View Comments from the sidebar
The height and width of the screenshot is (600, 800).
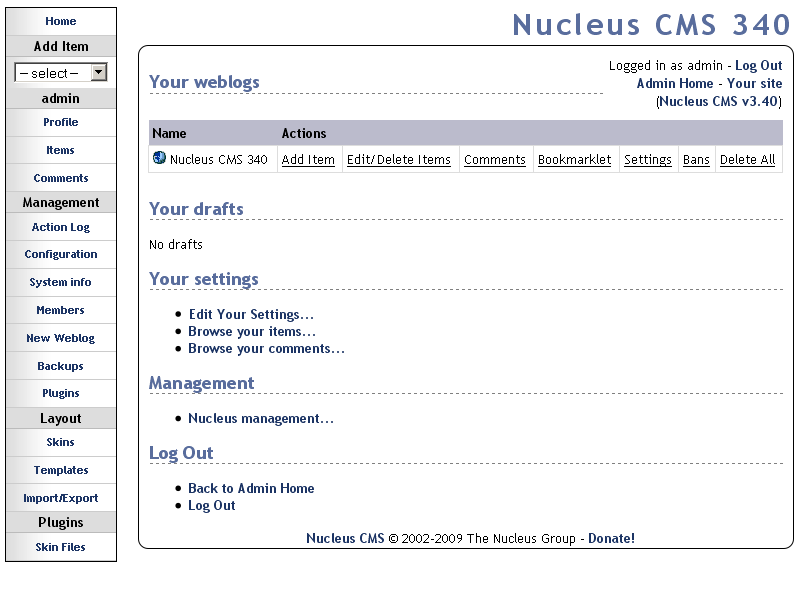(x=60, y=177)
